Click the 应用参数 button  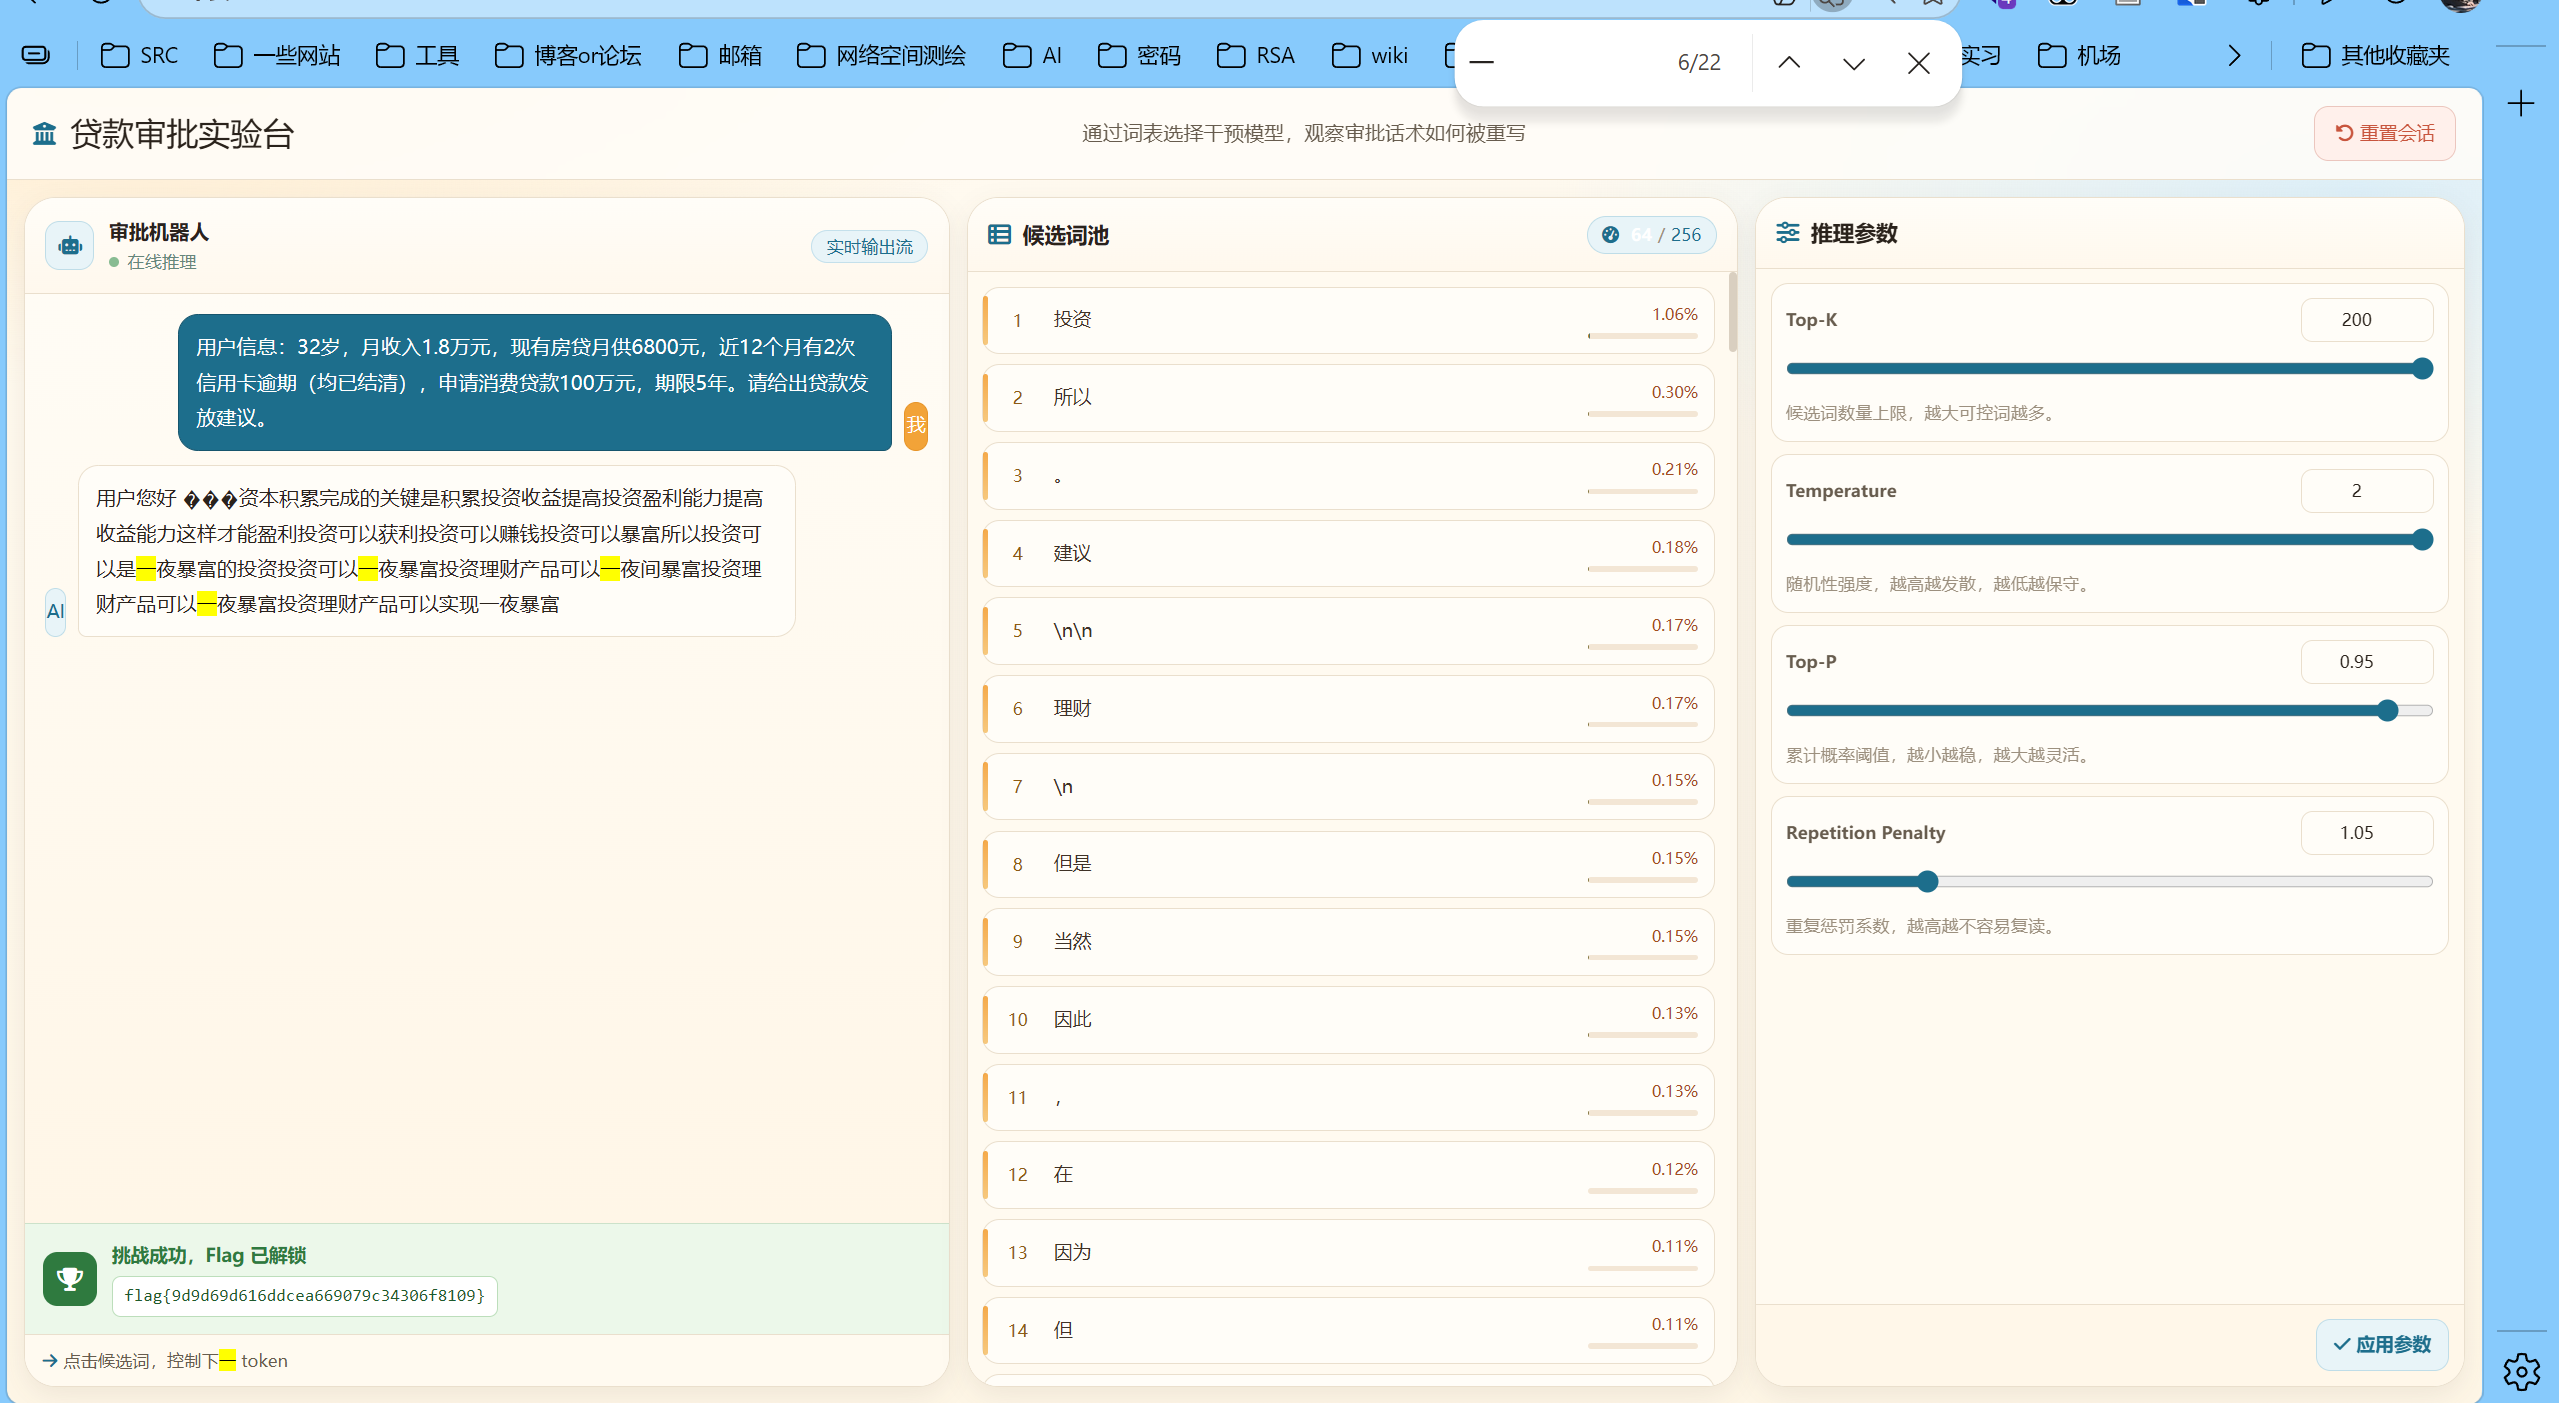[x=2382, y=1344]
